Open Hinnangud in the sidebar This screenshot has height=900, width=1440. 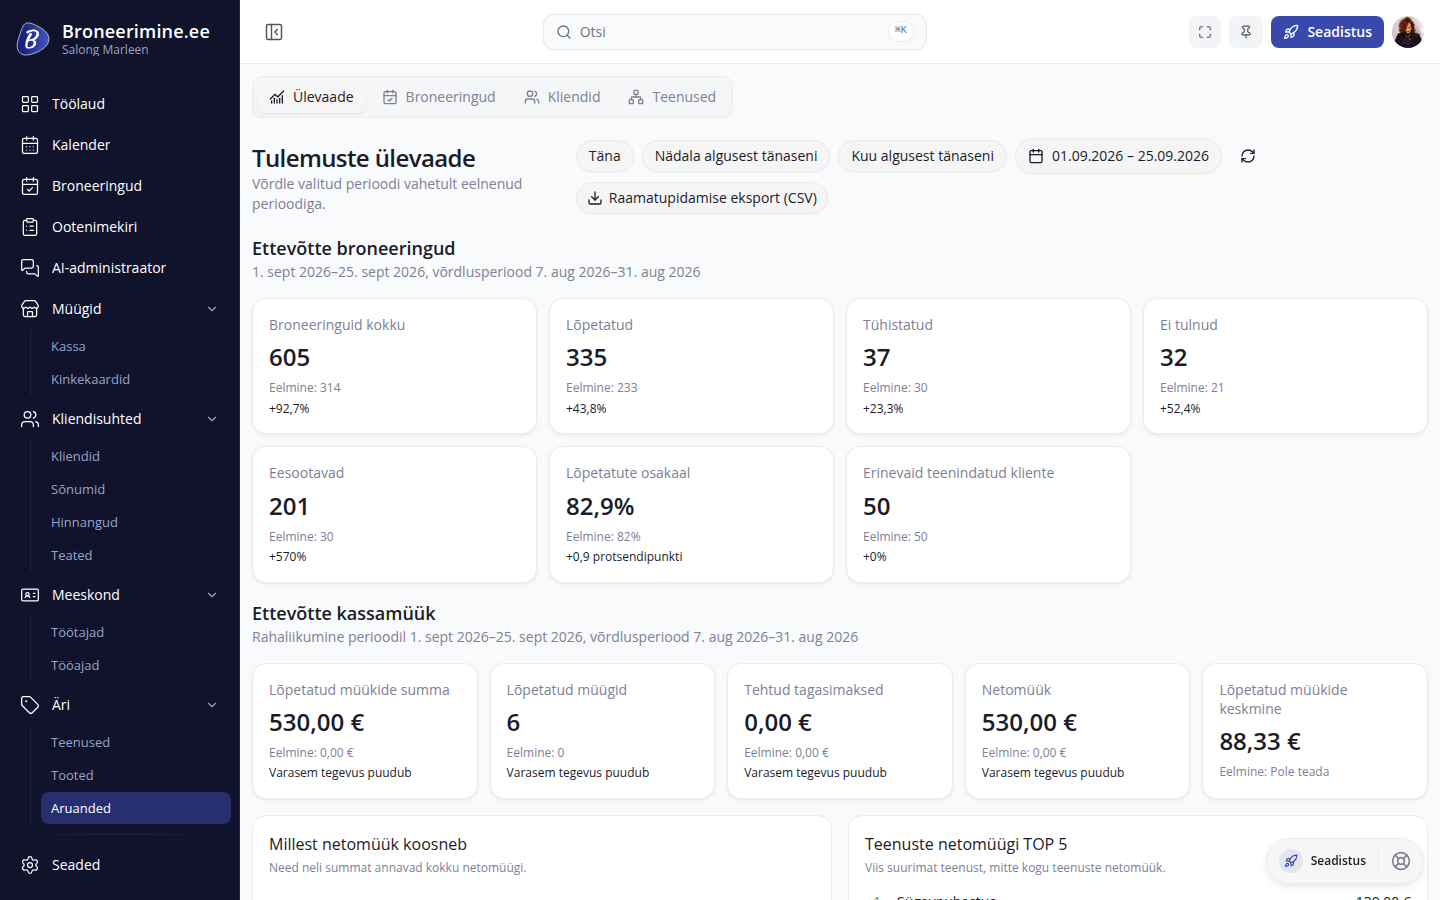coord(136,523)
